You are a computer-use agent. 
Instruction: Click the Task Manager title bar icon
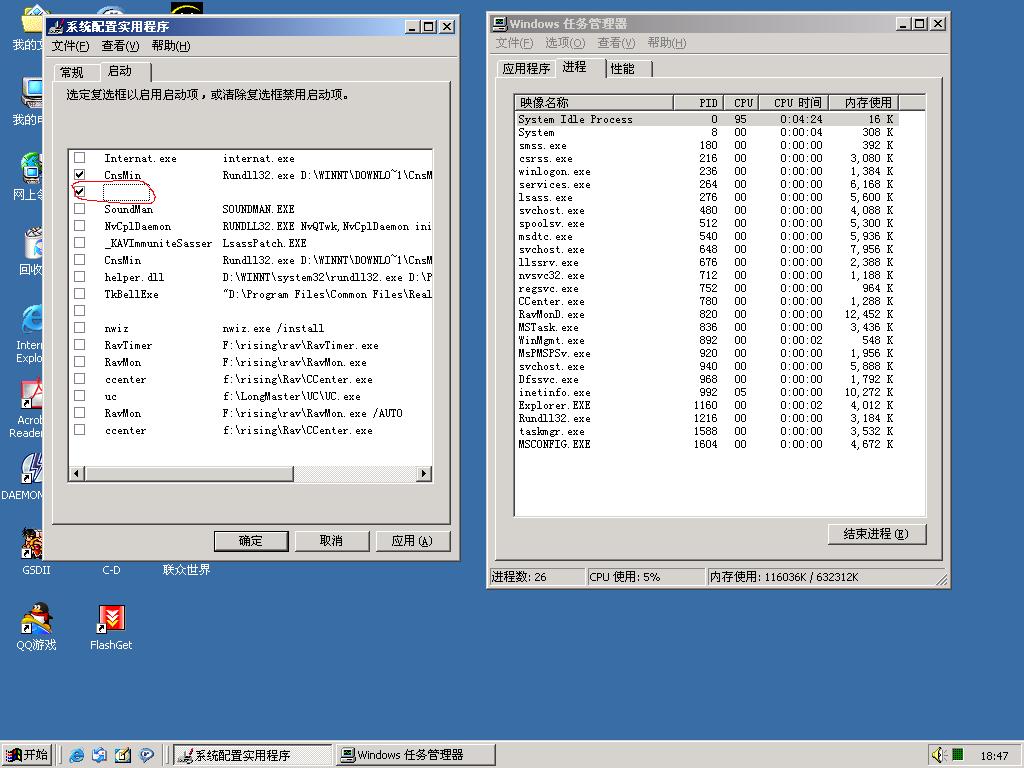pyautogui.click(x=500, y=24)
